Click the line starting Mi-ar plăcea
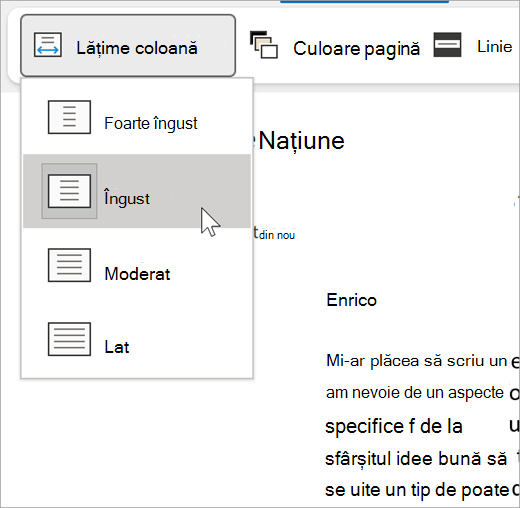 416,361
